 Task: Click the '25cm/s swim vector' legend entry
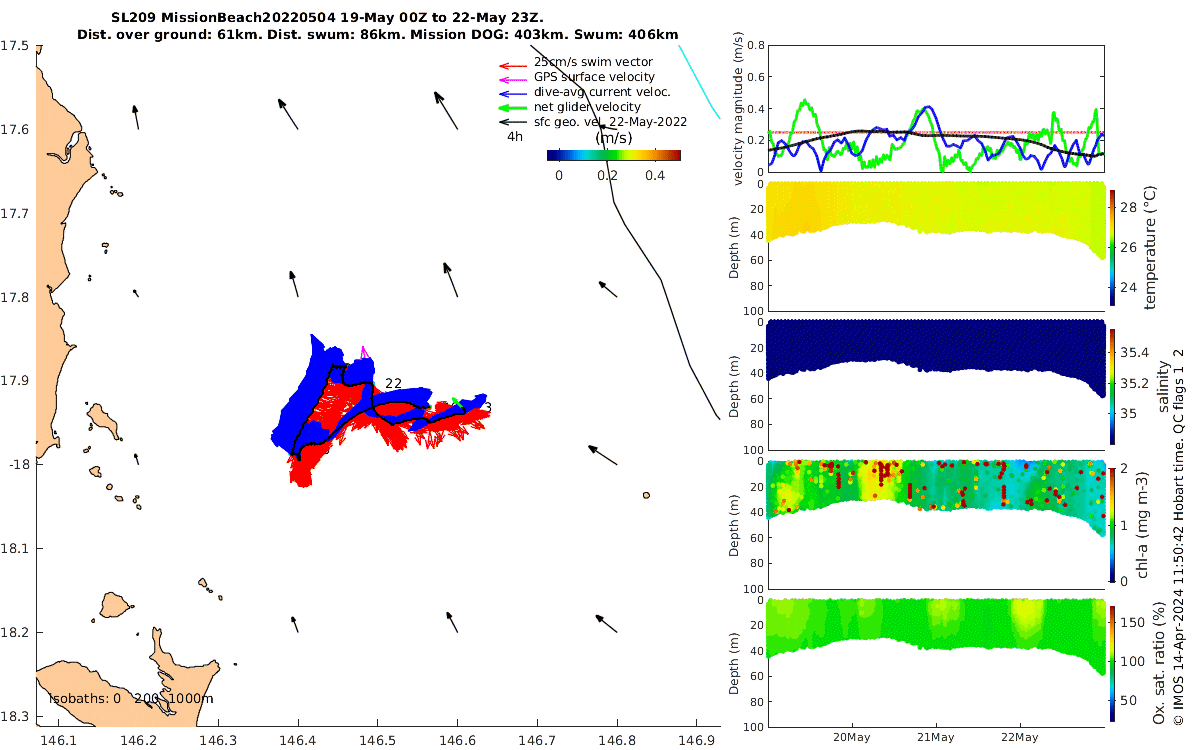coord(593,62)
